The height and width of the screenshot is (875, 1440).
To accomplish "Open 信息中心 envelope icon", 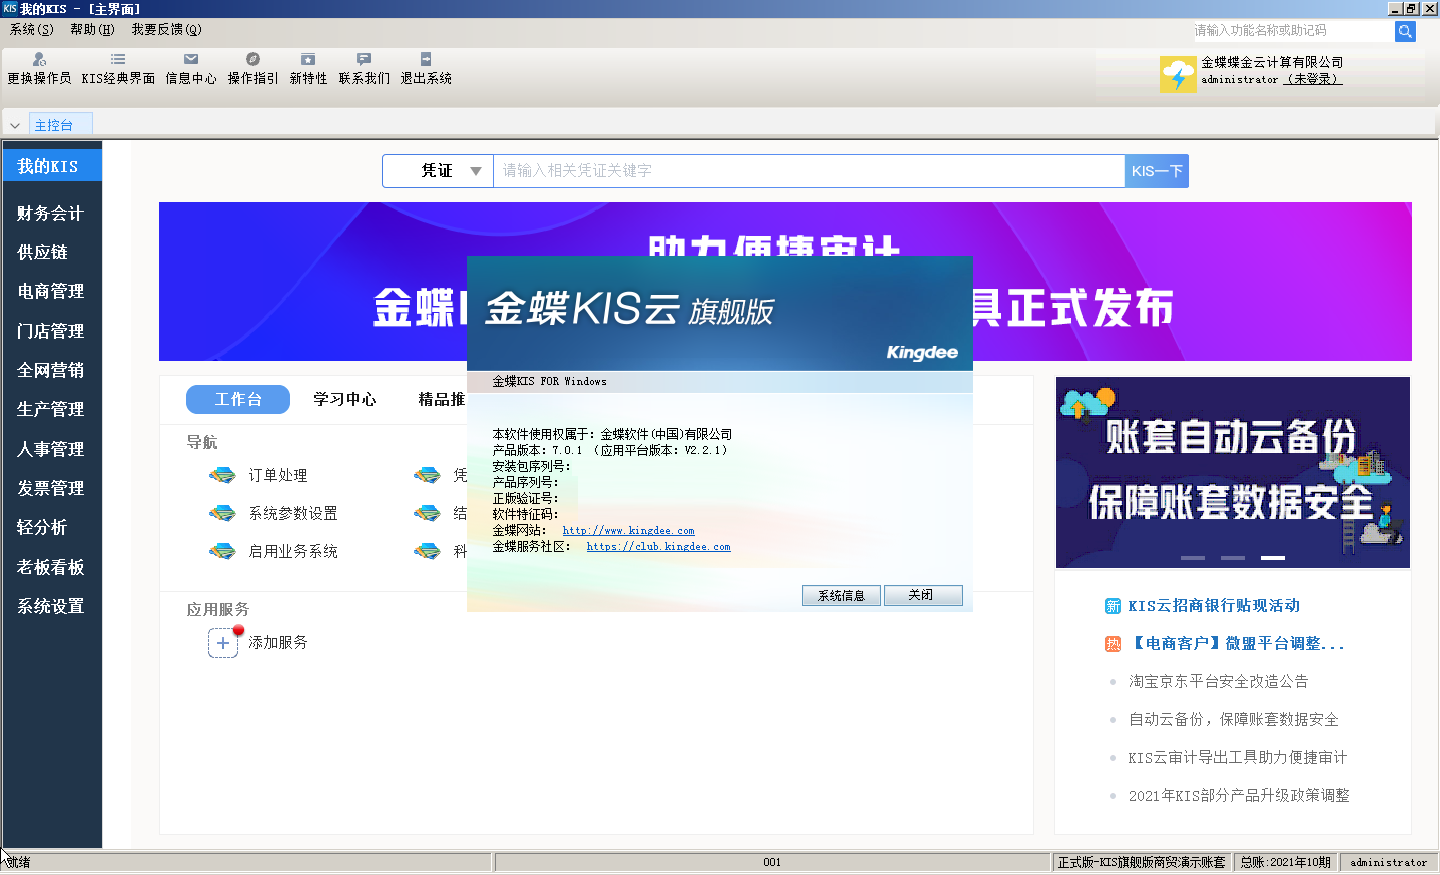I will [x=191, y=60].
